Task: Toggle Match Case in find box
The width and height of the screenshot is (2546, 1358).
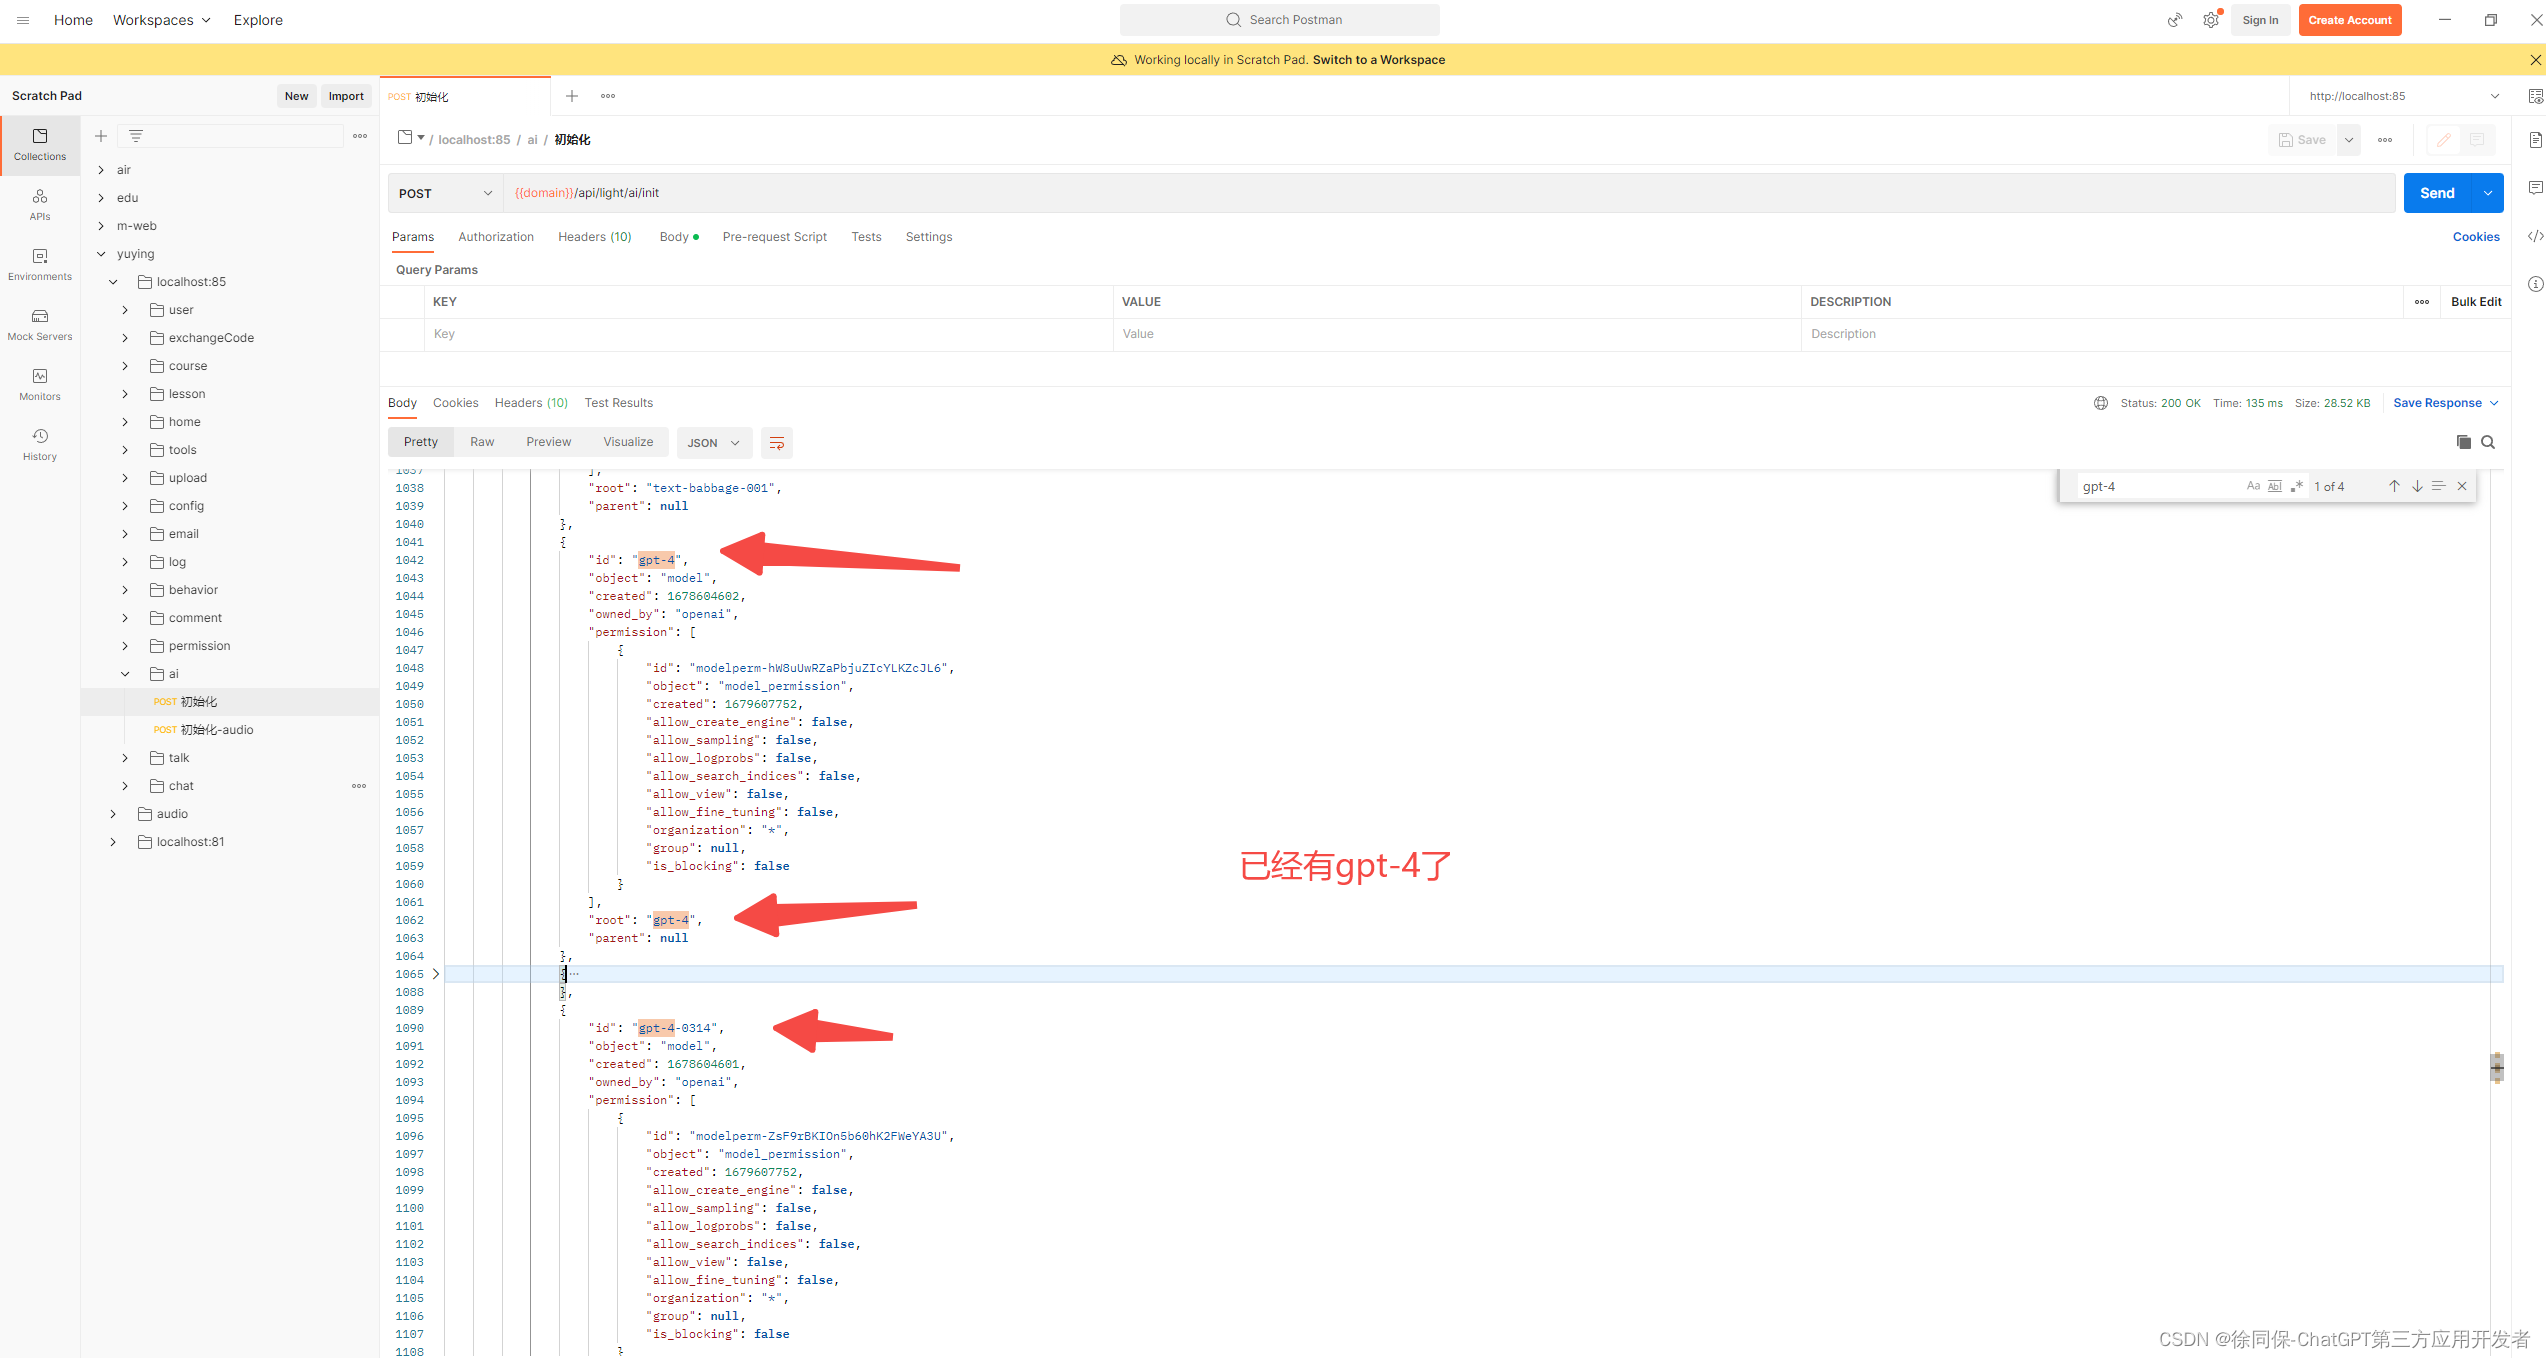Action: click(x=2253, y=486)
